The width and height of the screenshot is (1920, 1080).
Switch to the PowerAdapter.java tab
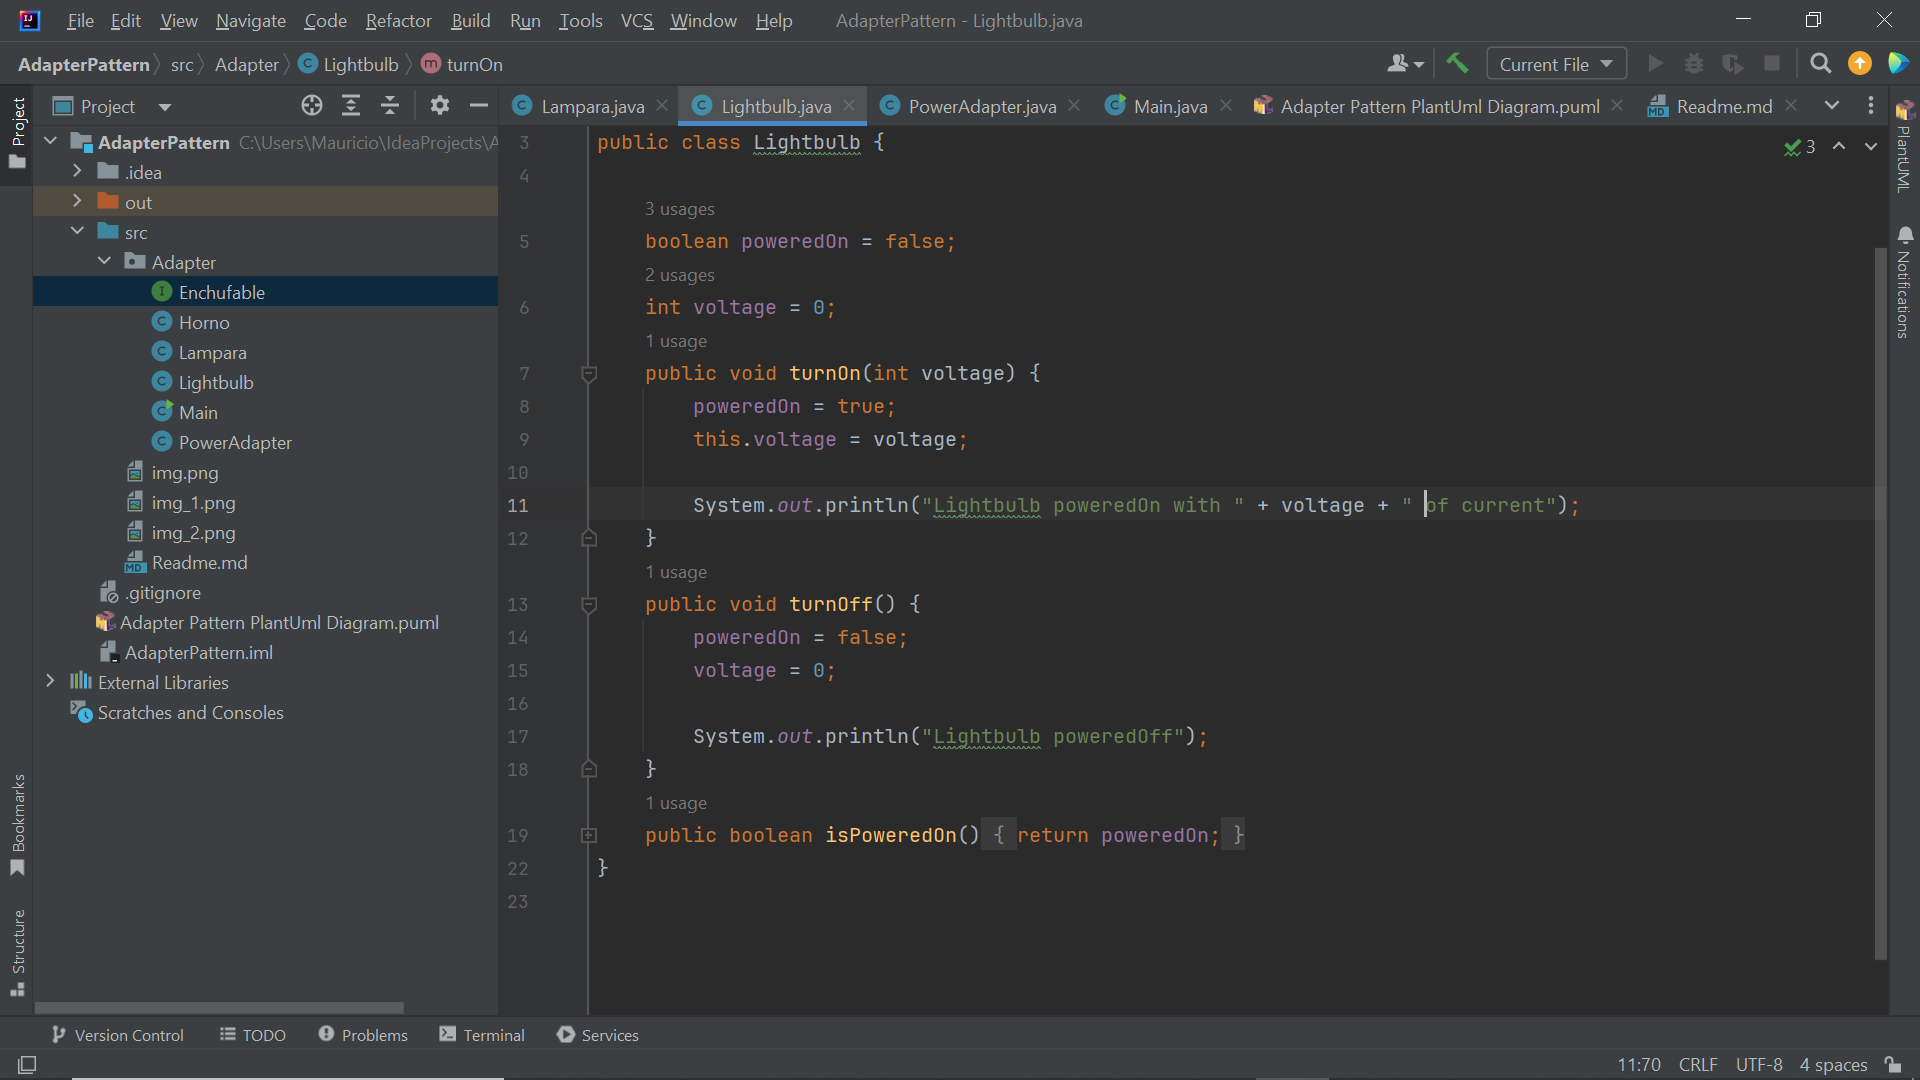click(x=981, y=106)
